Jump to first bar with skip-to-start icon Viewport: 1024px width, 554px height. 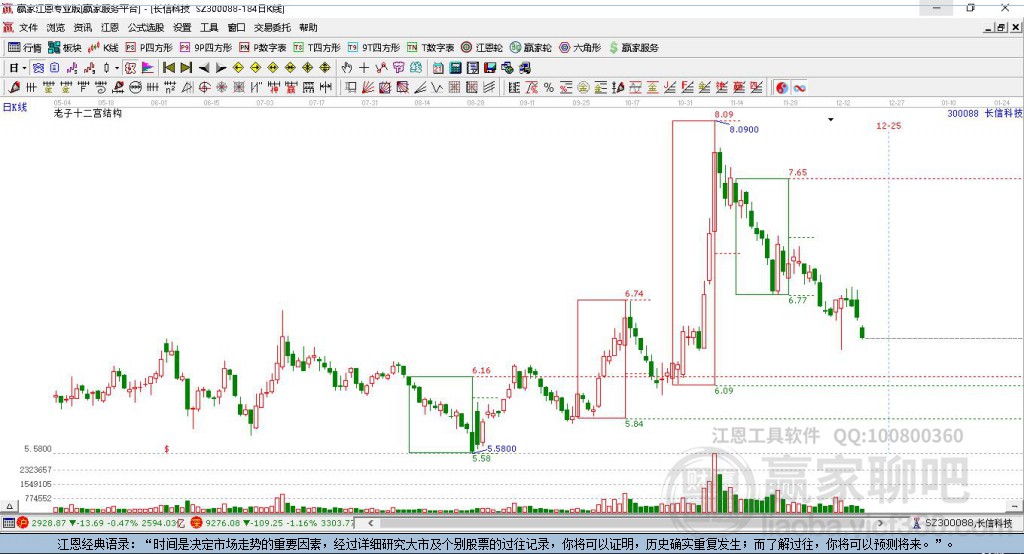pyautogui.click(x=168, y=68)
